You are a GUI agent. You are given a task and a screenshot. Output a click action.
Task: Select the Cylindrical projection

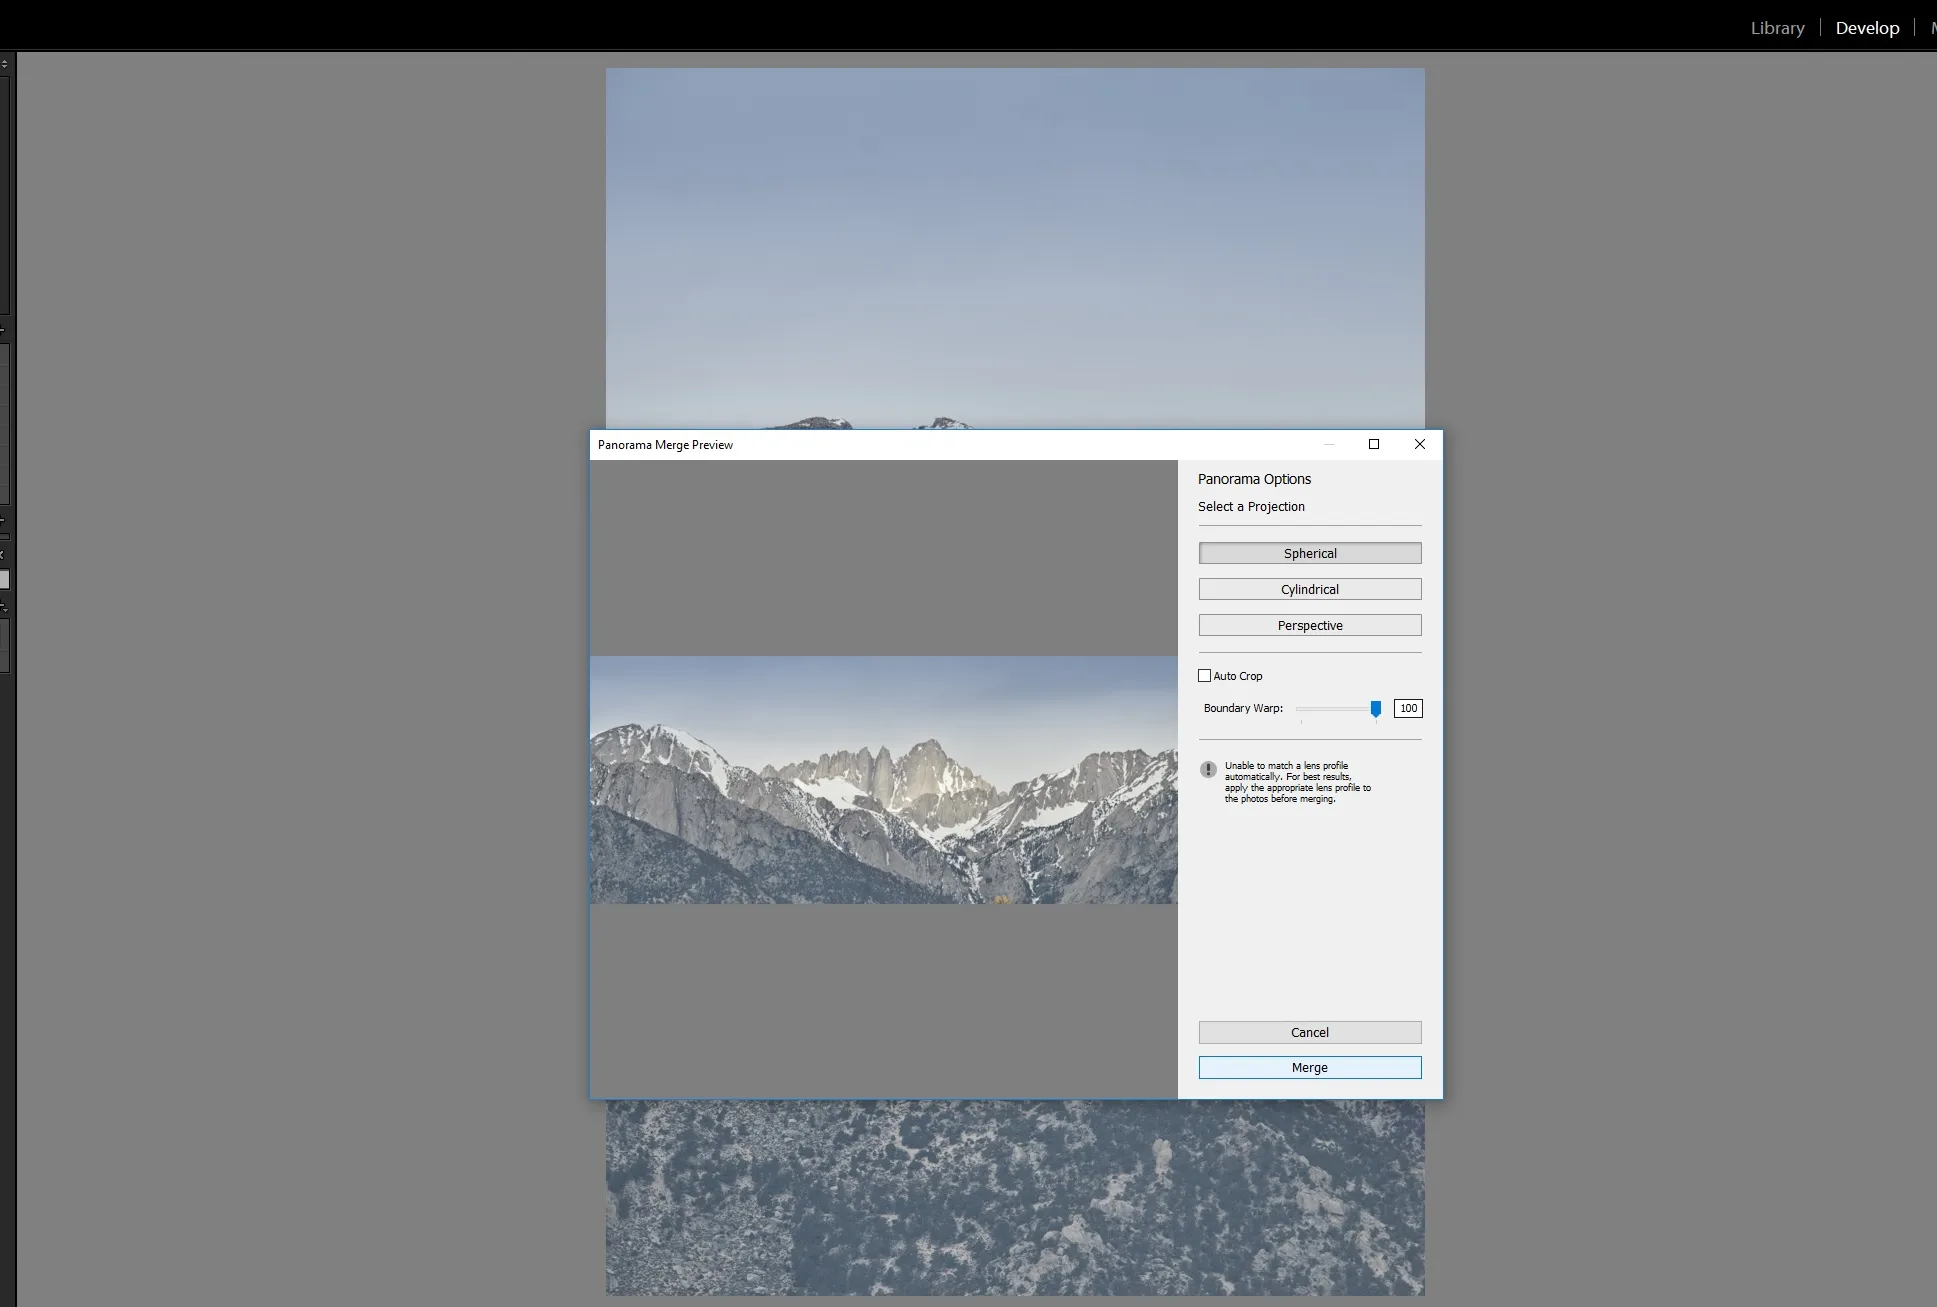[1309, 589]
